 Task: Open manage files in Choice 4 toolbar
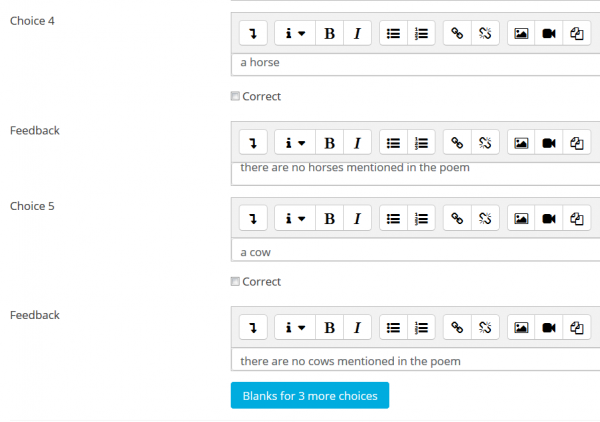tap(577, 33)
